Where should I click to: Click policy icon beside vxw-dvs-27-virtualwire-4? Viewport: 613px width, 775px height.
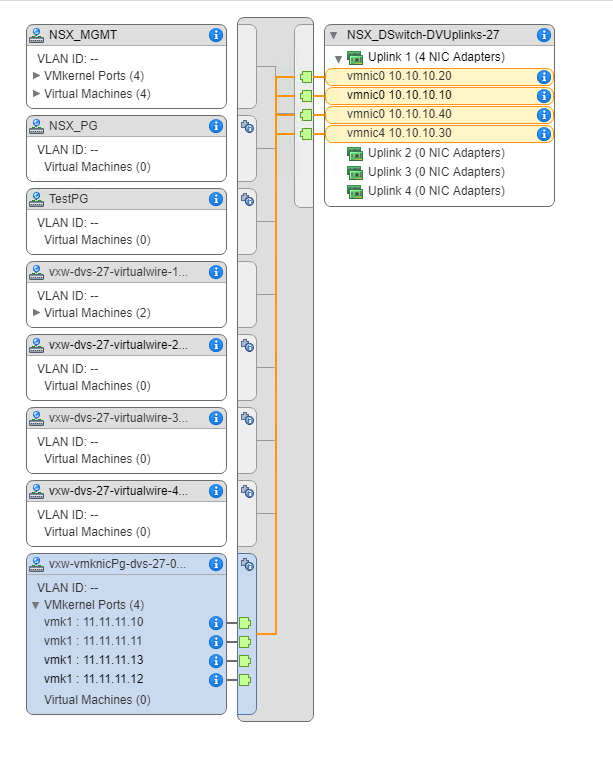[247, 491]
